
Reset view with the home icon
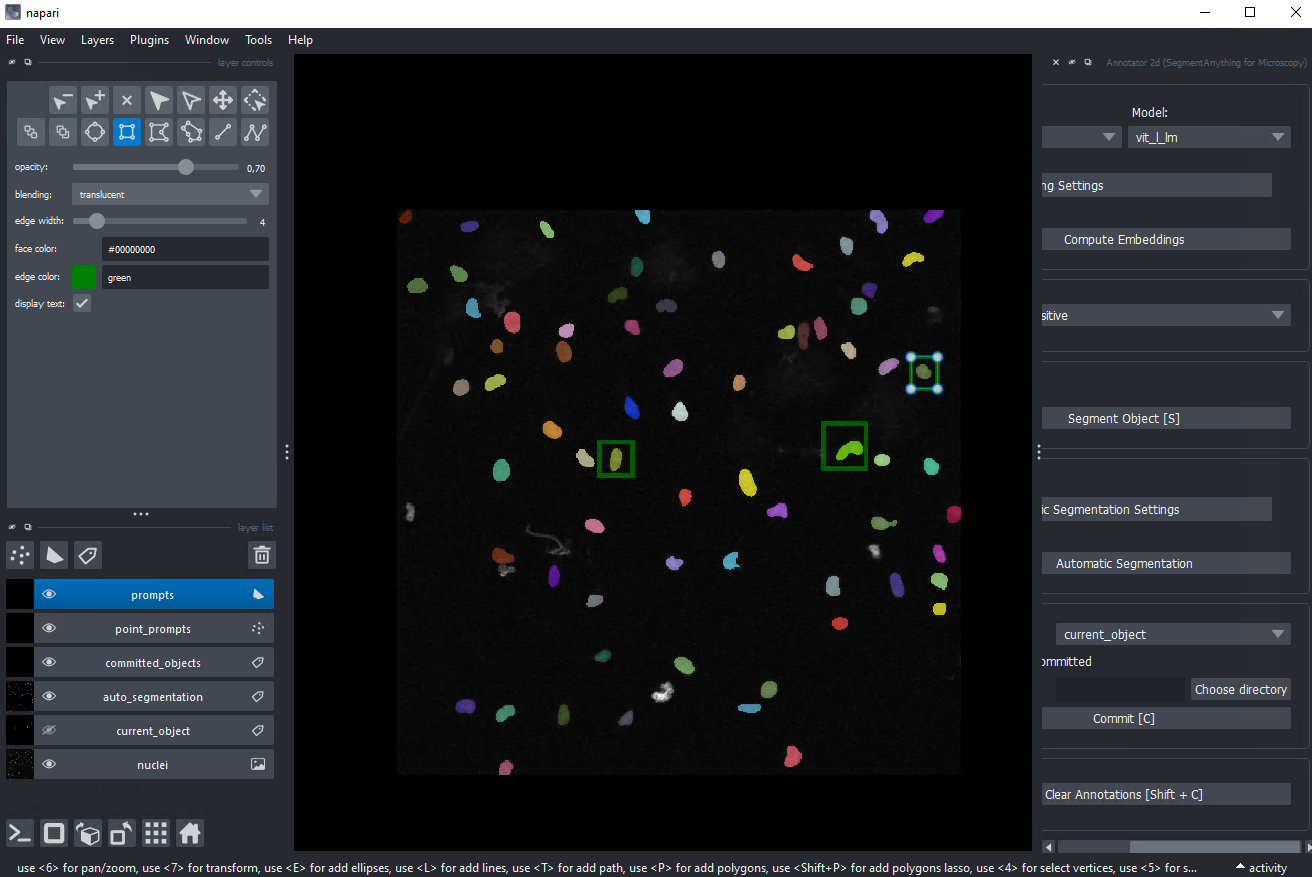pos(190,833)
